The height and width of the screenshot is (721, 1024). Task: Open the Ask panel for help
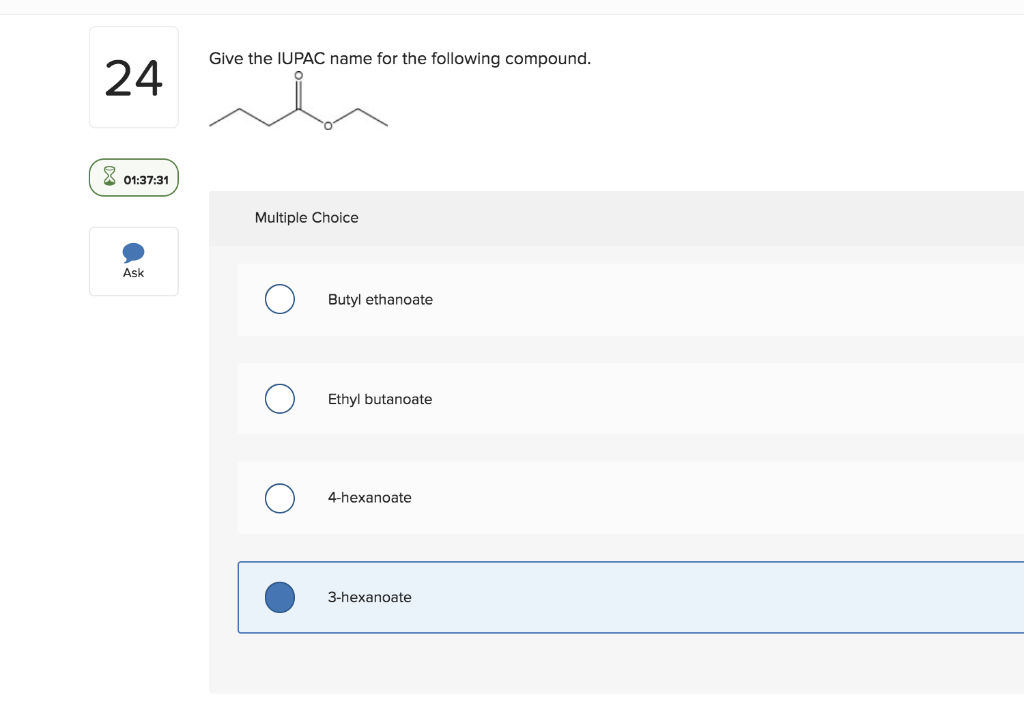click(x=133, y=261)
